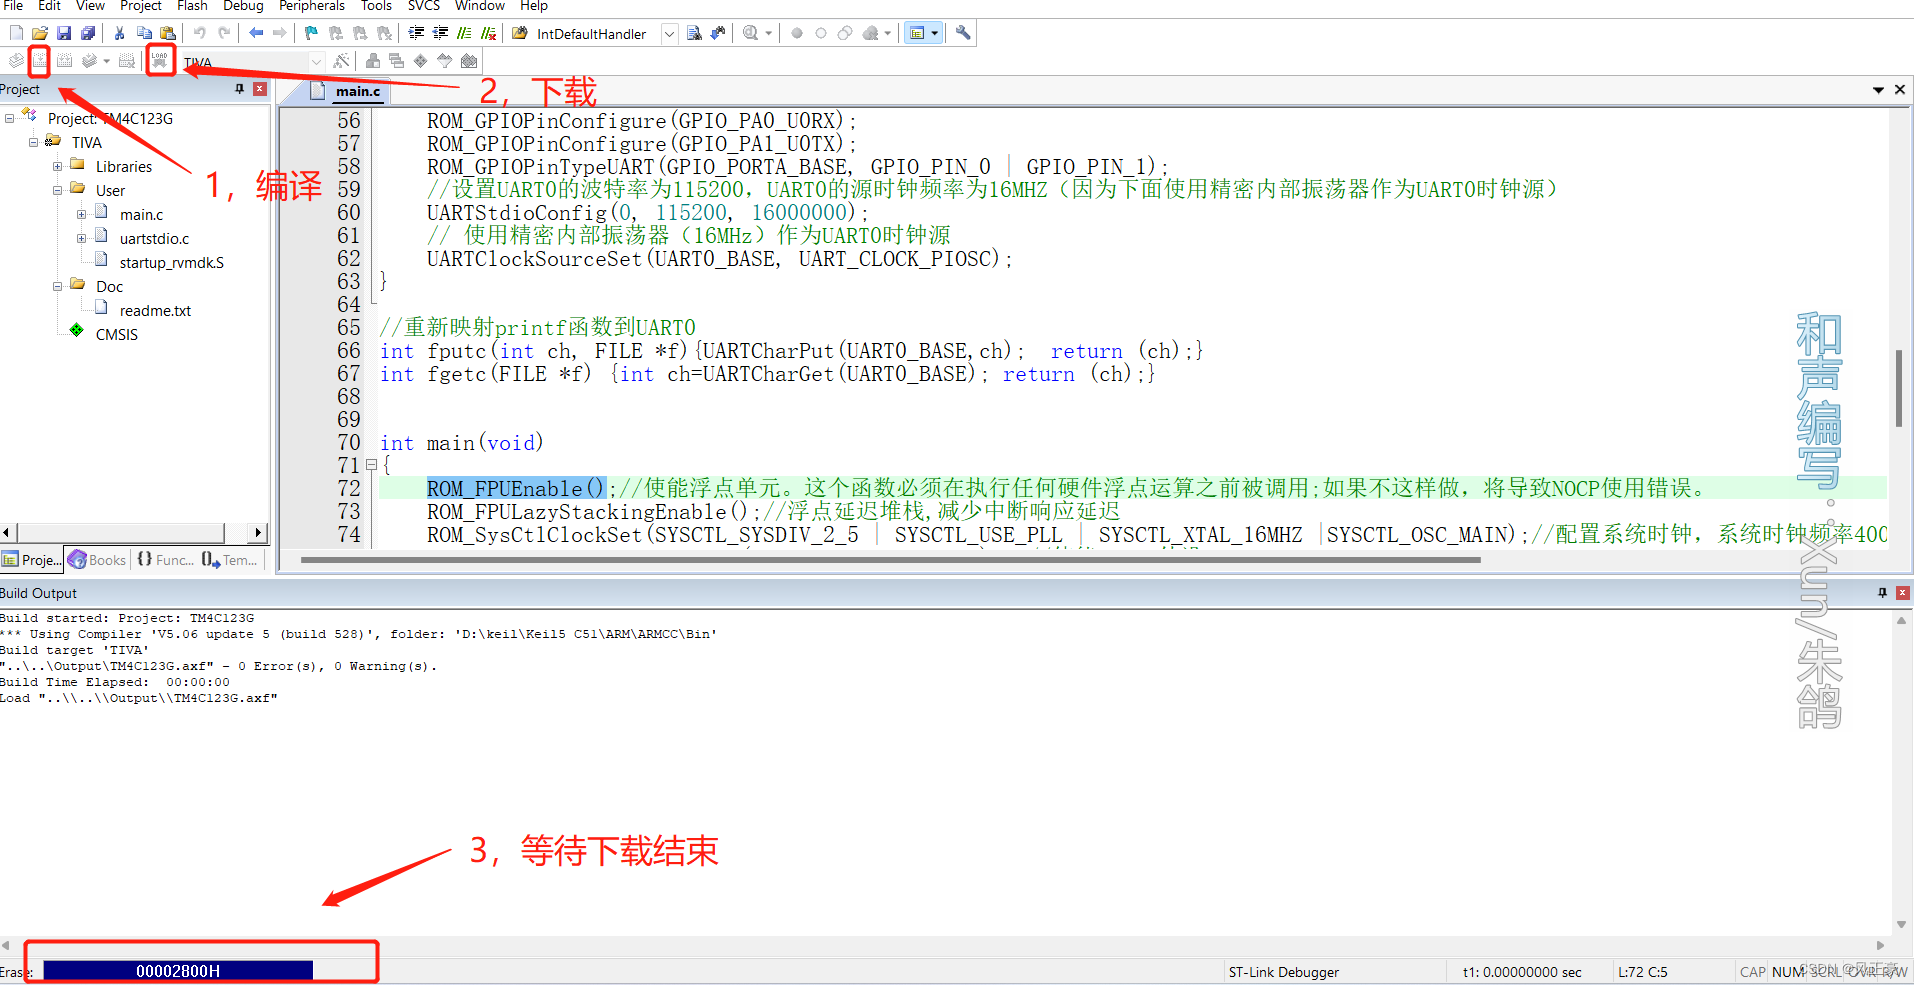
Task: Insert or remove a breakpoint
Action: (x=797, y=33)
